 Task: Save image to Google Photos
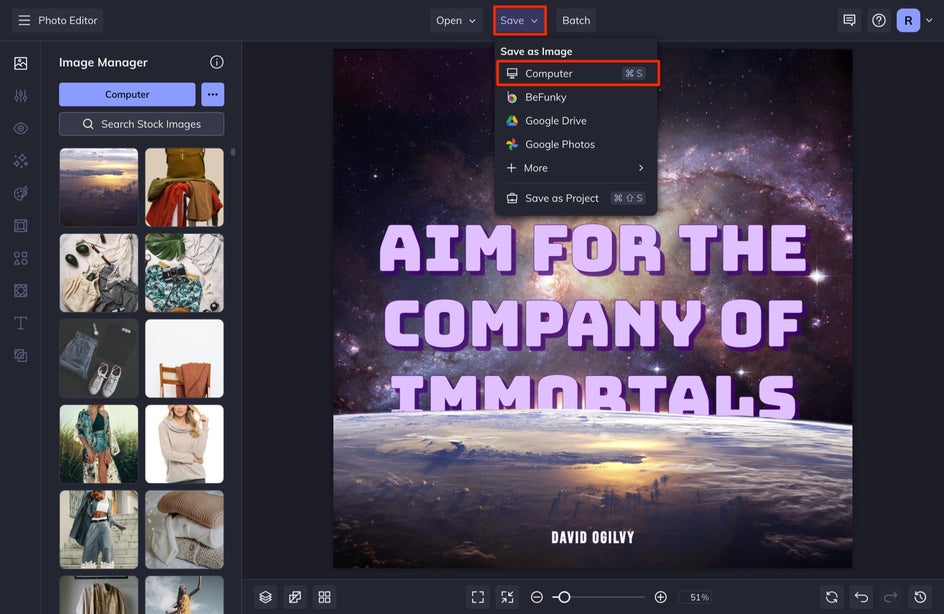576,144
